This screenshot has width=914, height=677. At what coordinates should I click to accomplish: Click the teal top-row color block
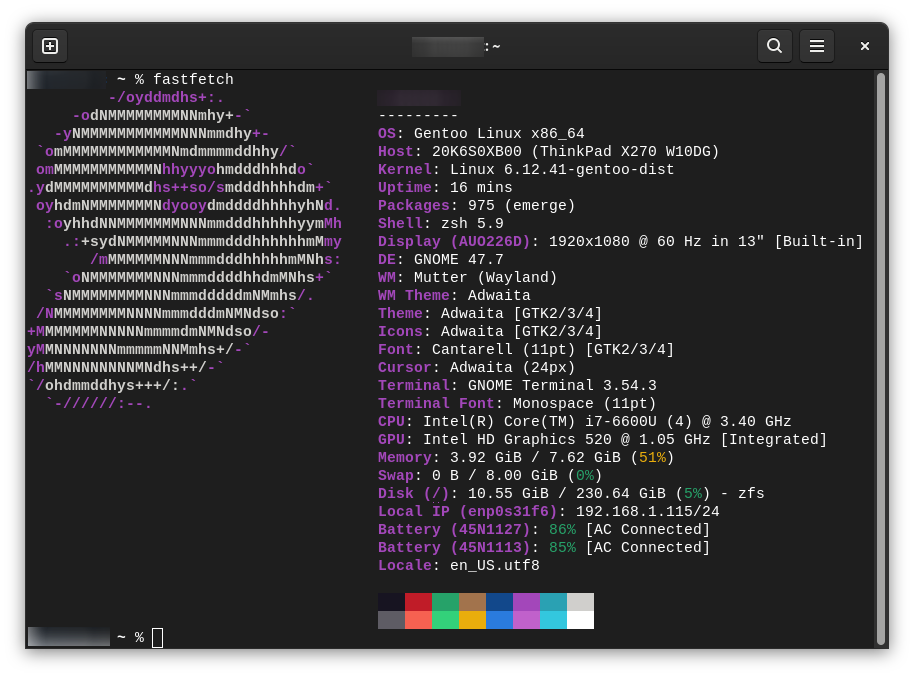coord(553,602)
